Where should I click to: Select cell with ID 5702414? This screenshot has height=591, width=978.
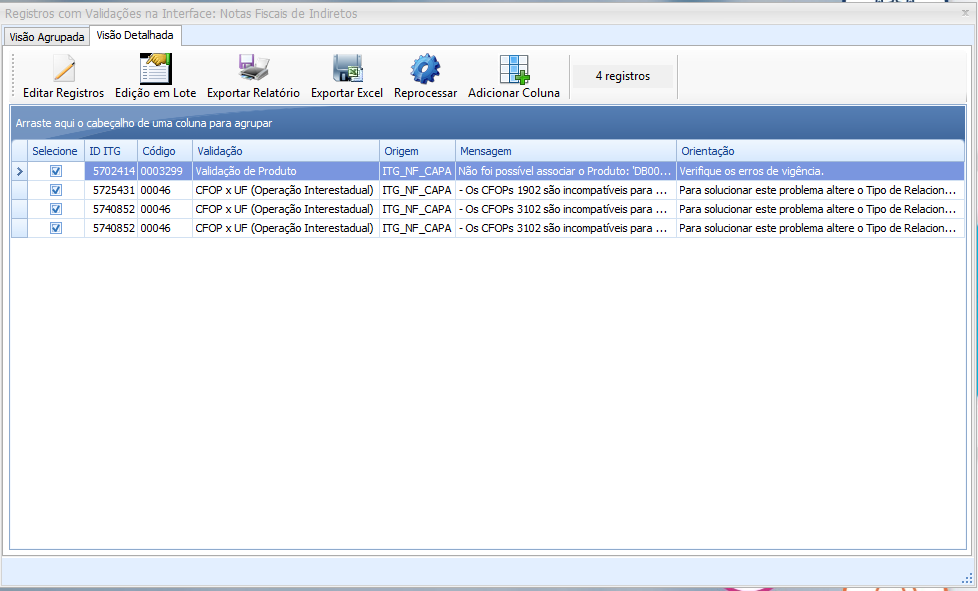[111, 171]
